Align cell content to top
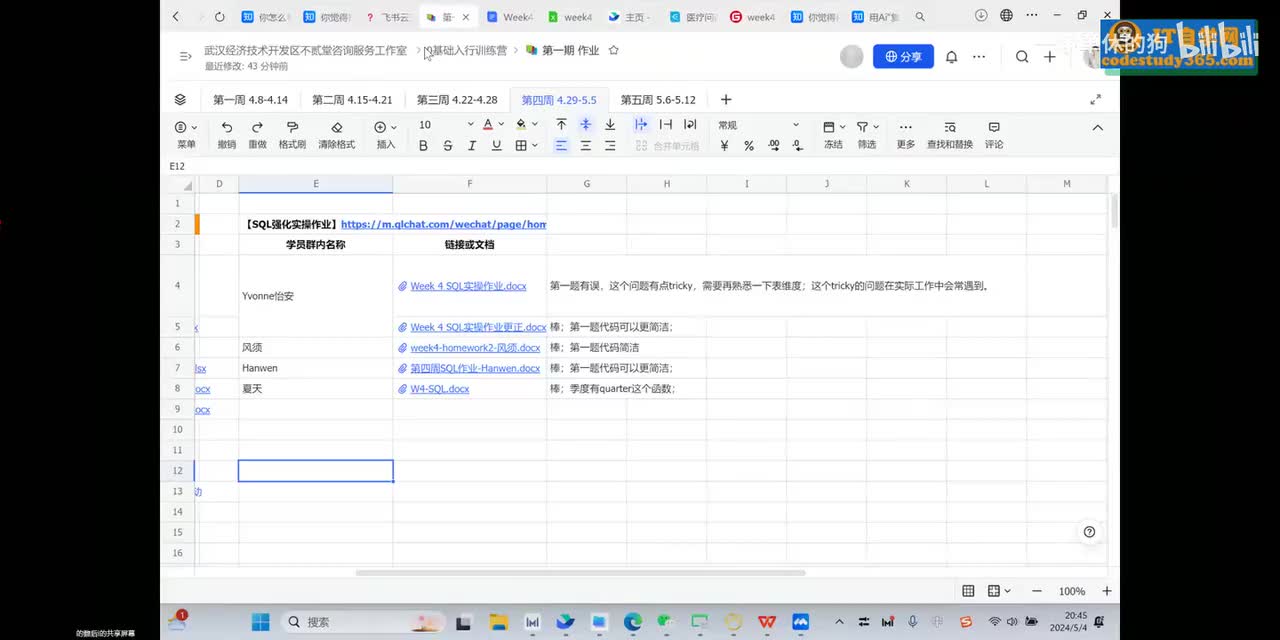Viewport: 1280px width, 640px height. click(561, 125)
